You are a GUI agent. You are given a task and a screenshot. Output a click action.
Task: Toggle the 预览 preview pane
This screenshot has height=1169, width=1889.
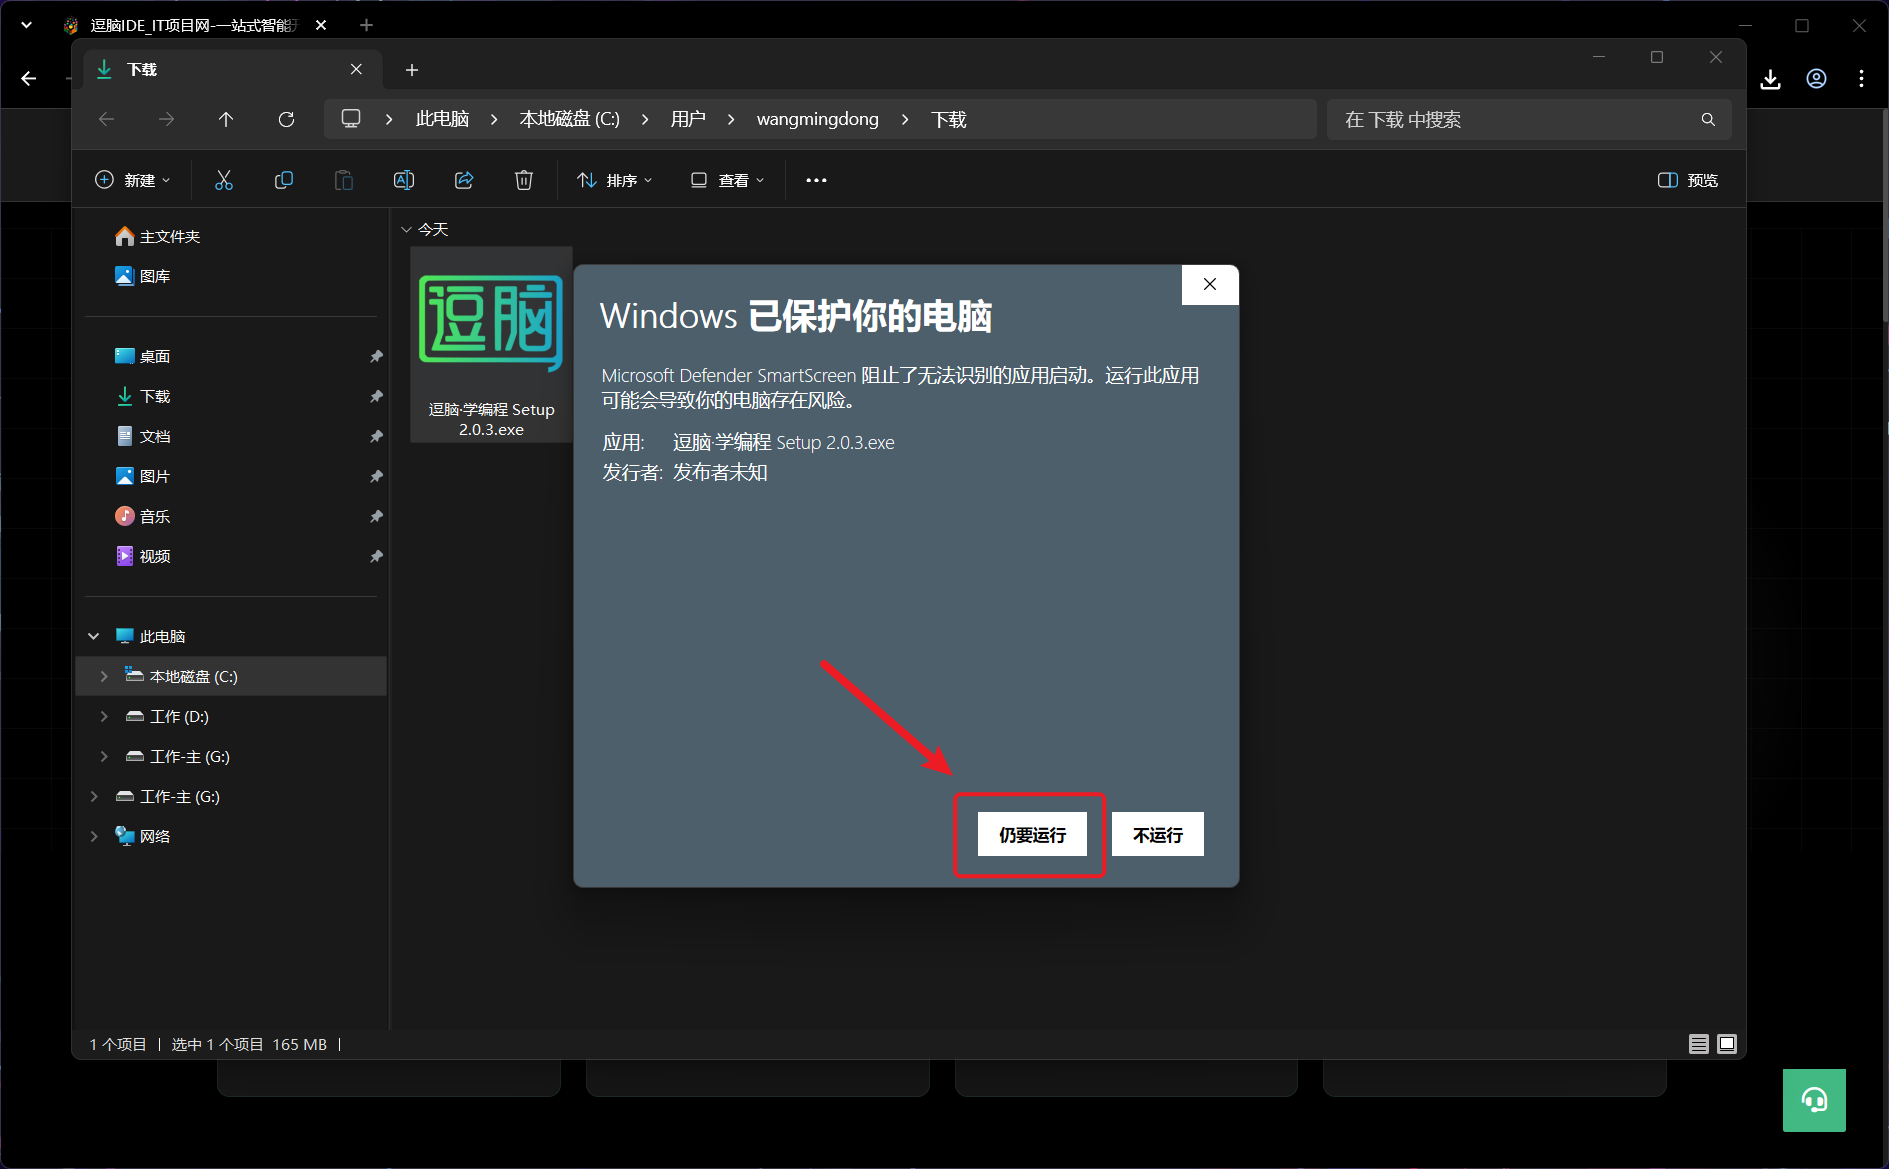pyautogui.click(x=1688, y=180)
